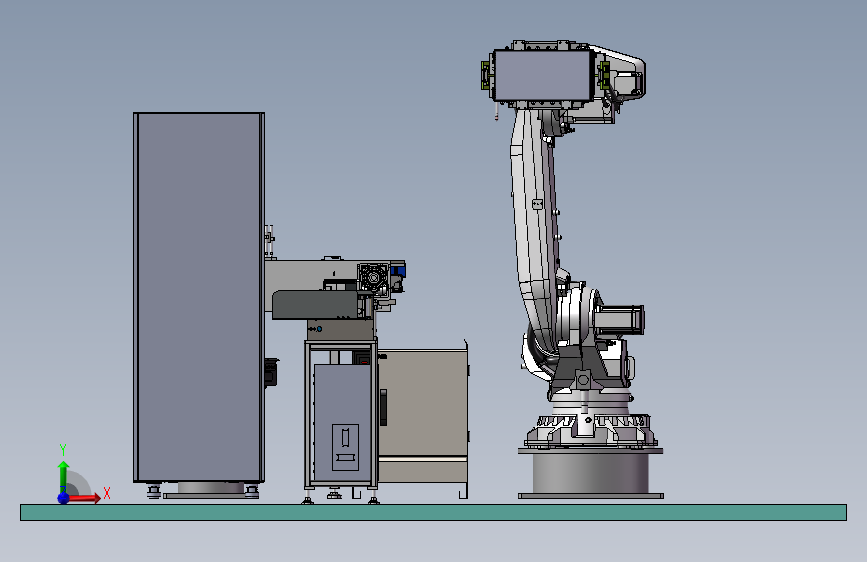The height and width of the screenshot is (562, 867).
Task: Click the red X axis arrow of the triad
Action: (x=84, y=498)
